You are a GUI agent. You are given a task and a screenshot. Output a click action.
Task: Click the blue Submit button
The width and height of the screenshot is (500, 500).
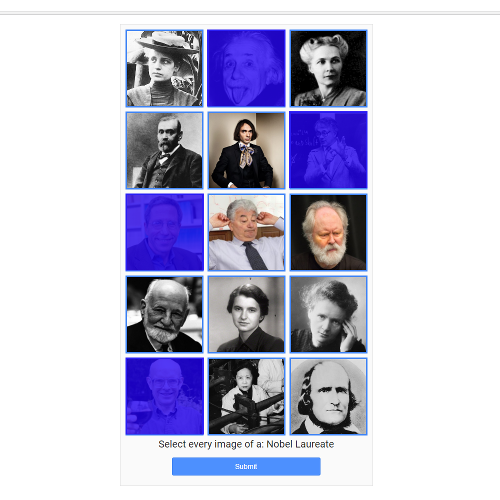click(x=246, y=466)
